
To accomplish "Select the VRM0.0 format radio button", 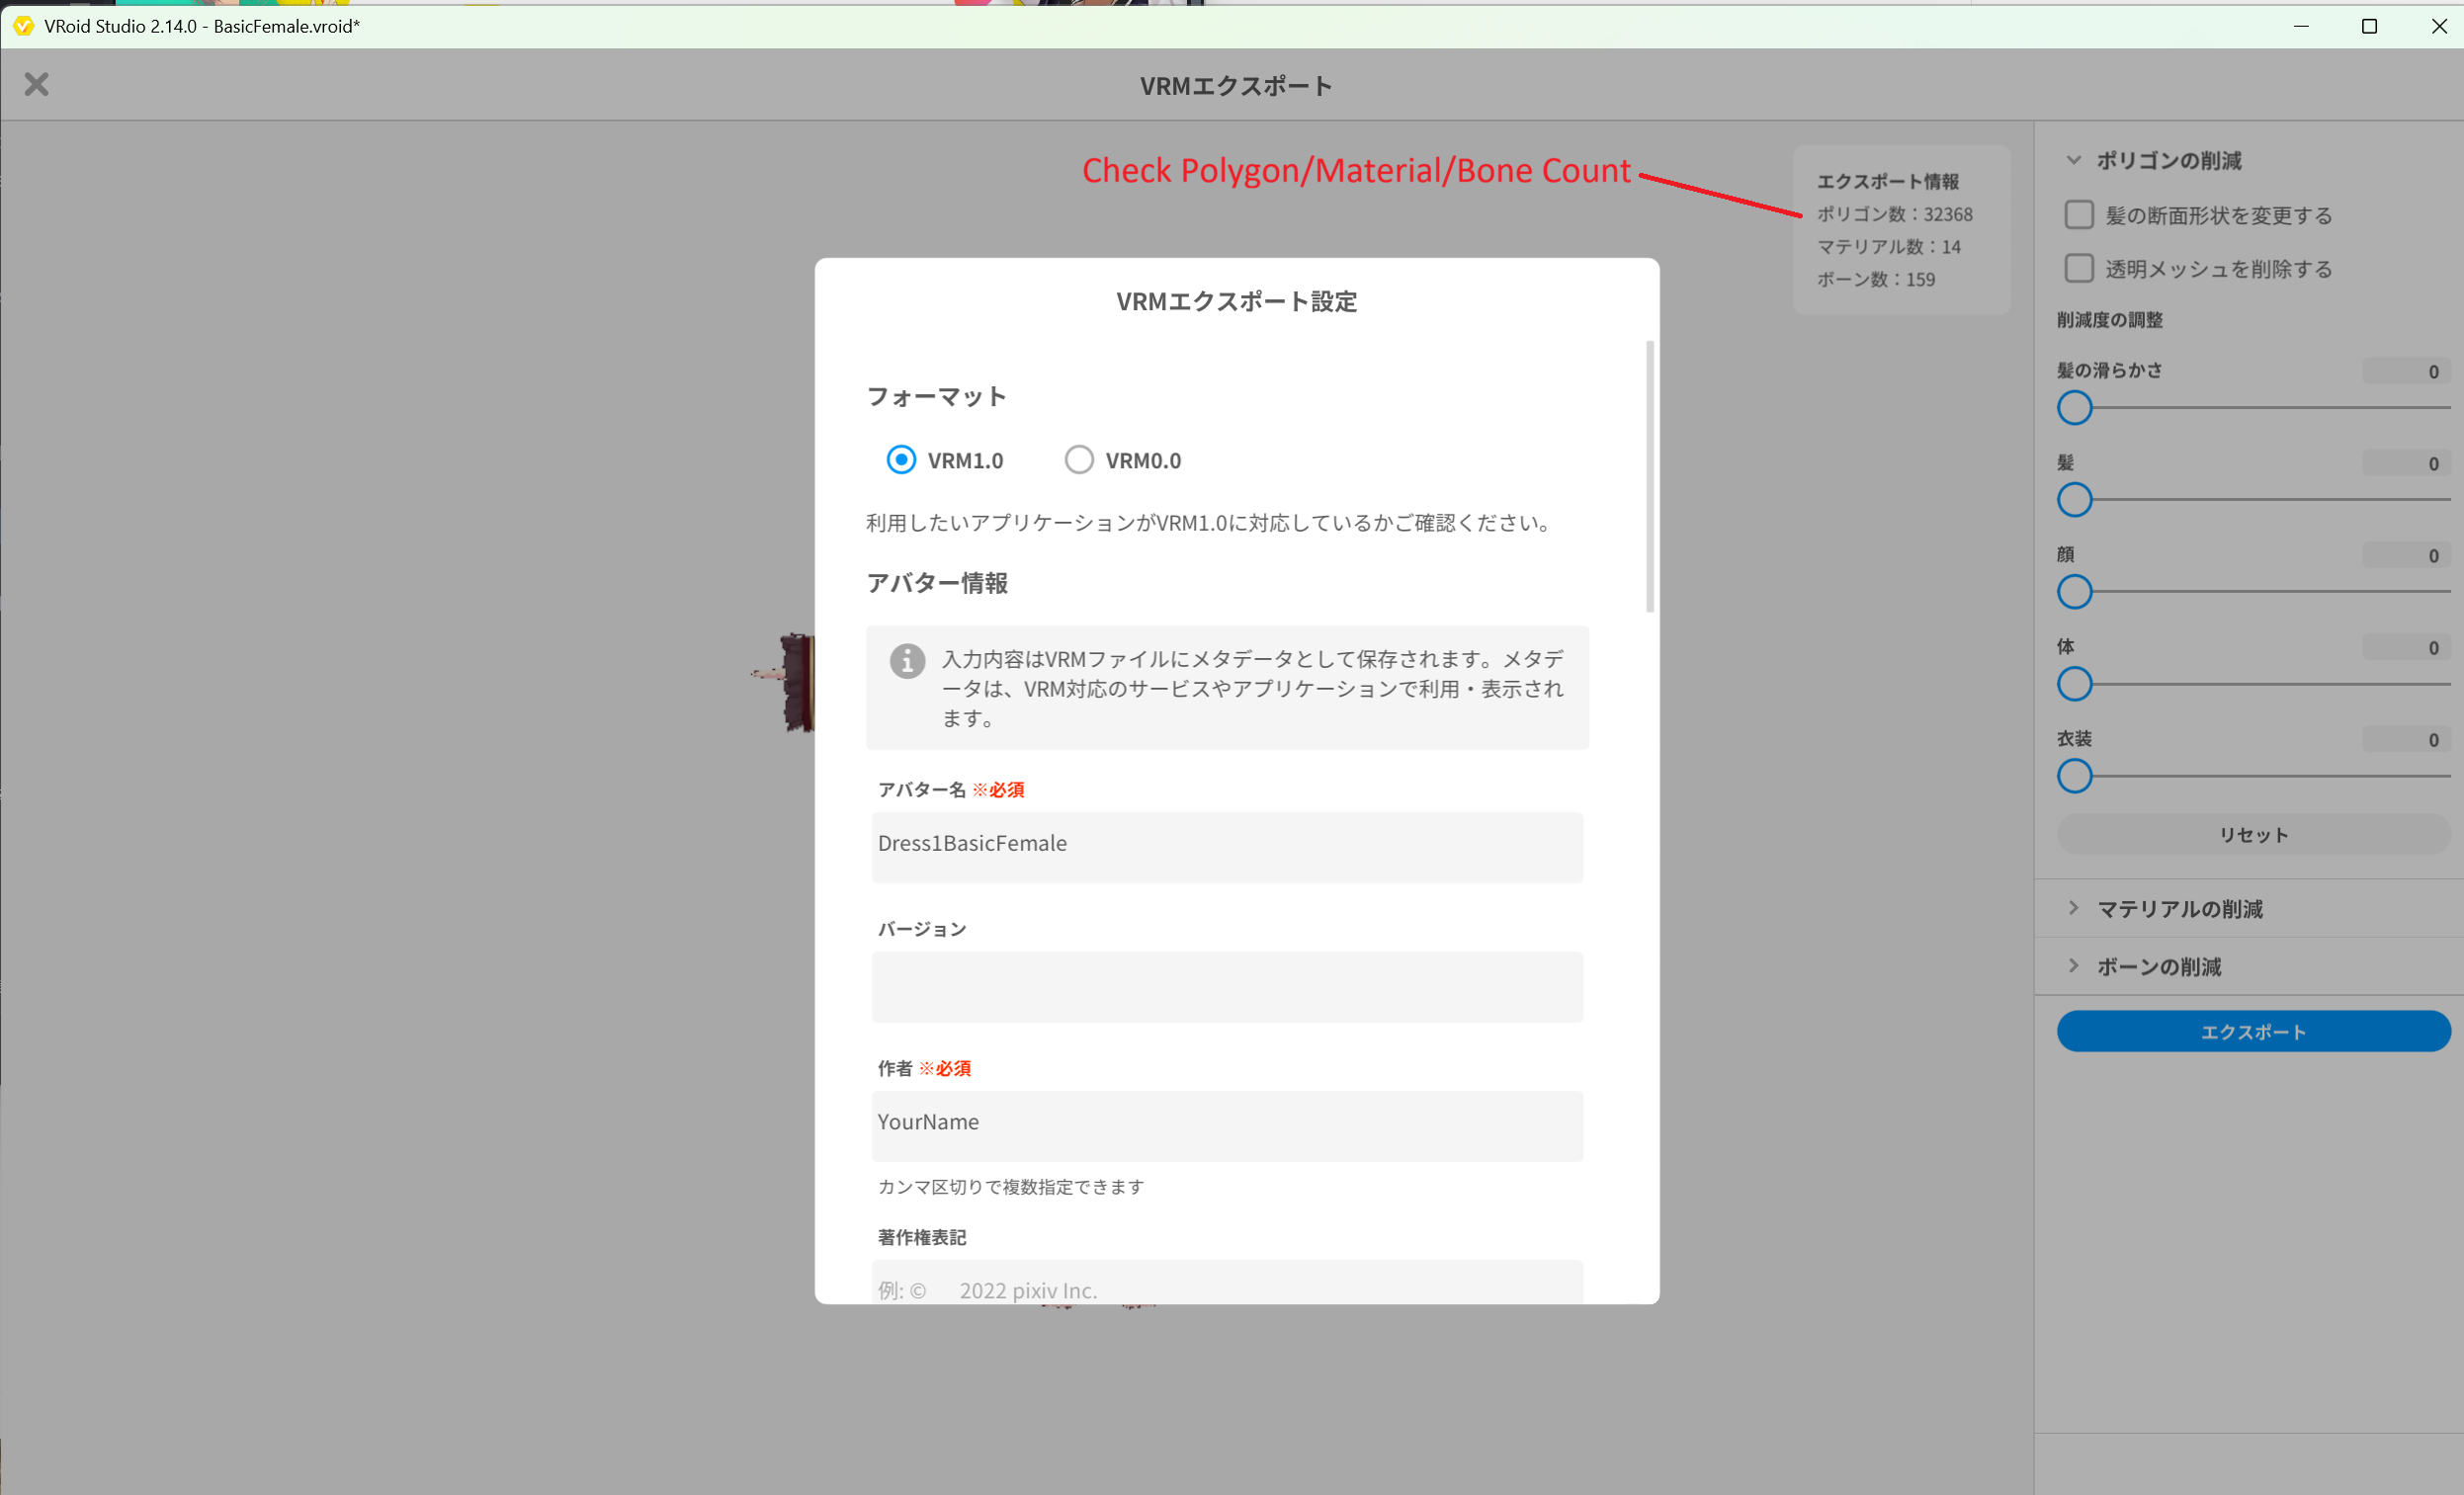I will coord(1078,460).
